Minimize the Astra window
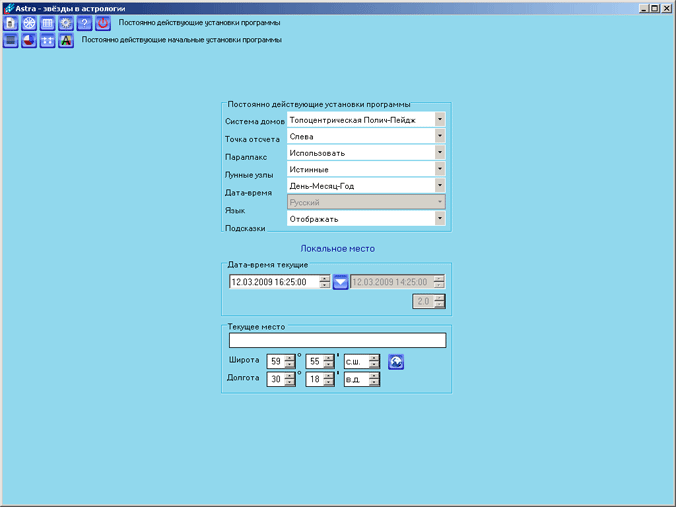 644,8
